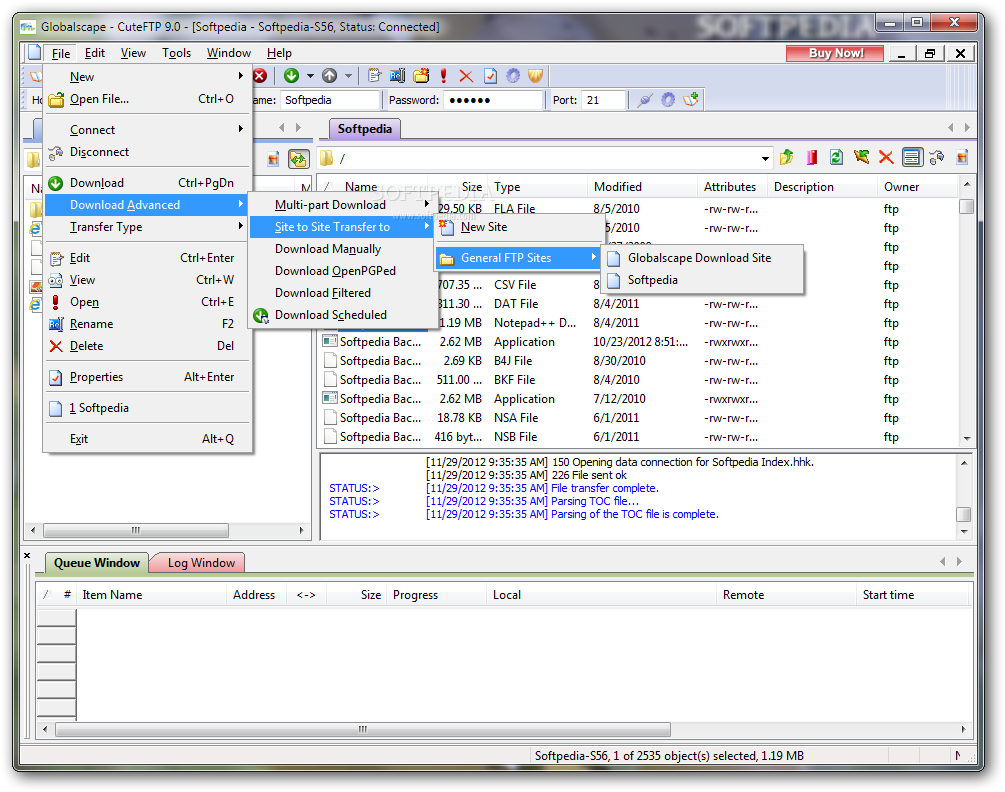The height and width of the screenshot is (792, 1005).
Task: Click the local pane horizontal scrollbar thumb
Action: pyautogui.click(x=136, y=531)
